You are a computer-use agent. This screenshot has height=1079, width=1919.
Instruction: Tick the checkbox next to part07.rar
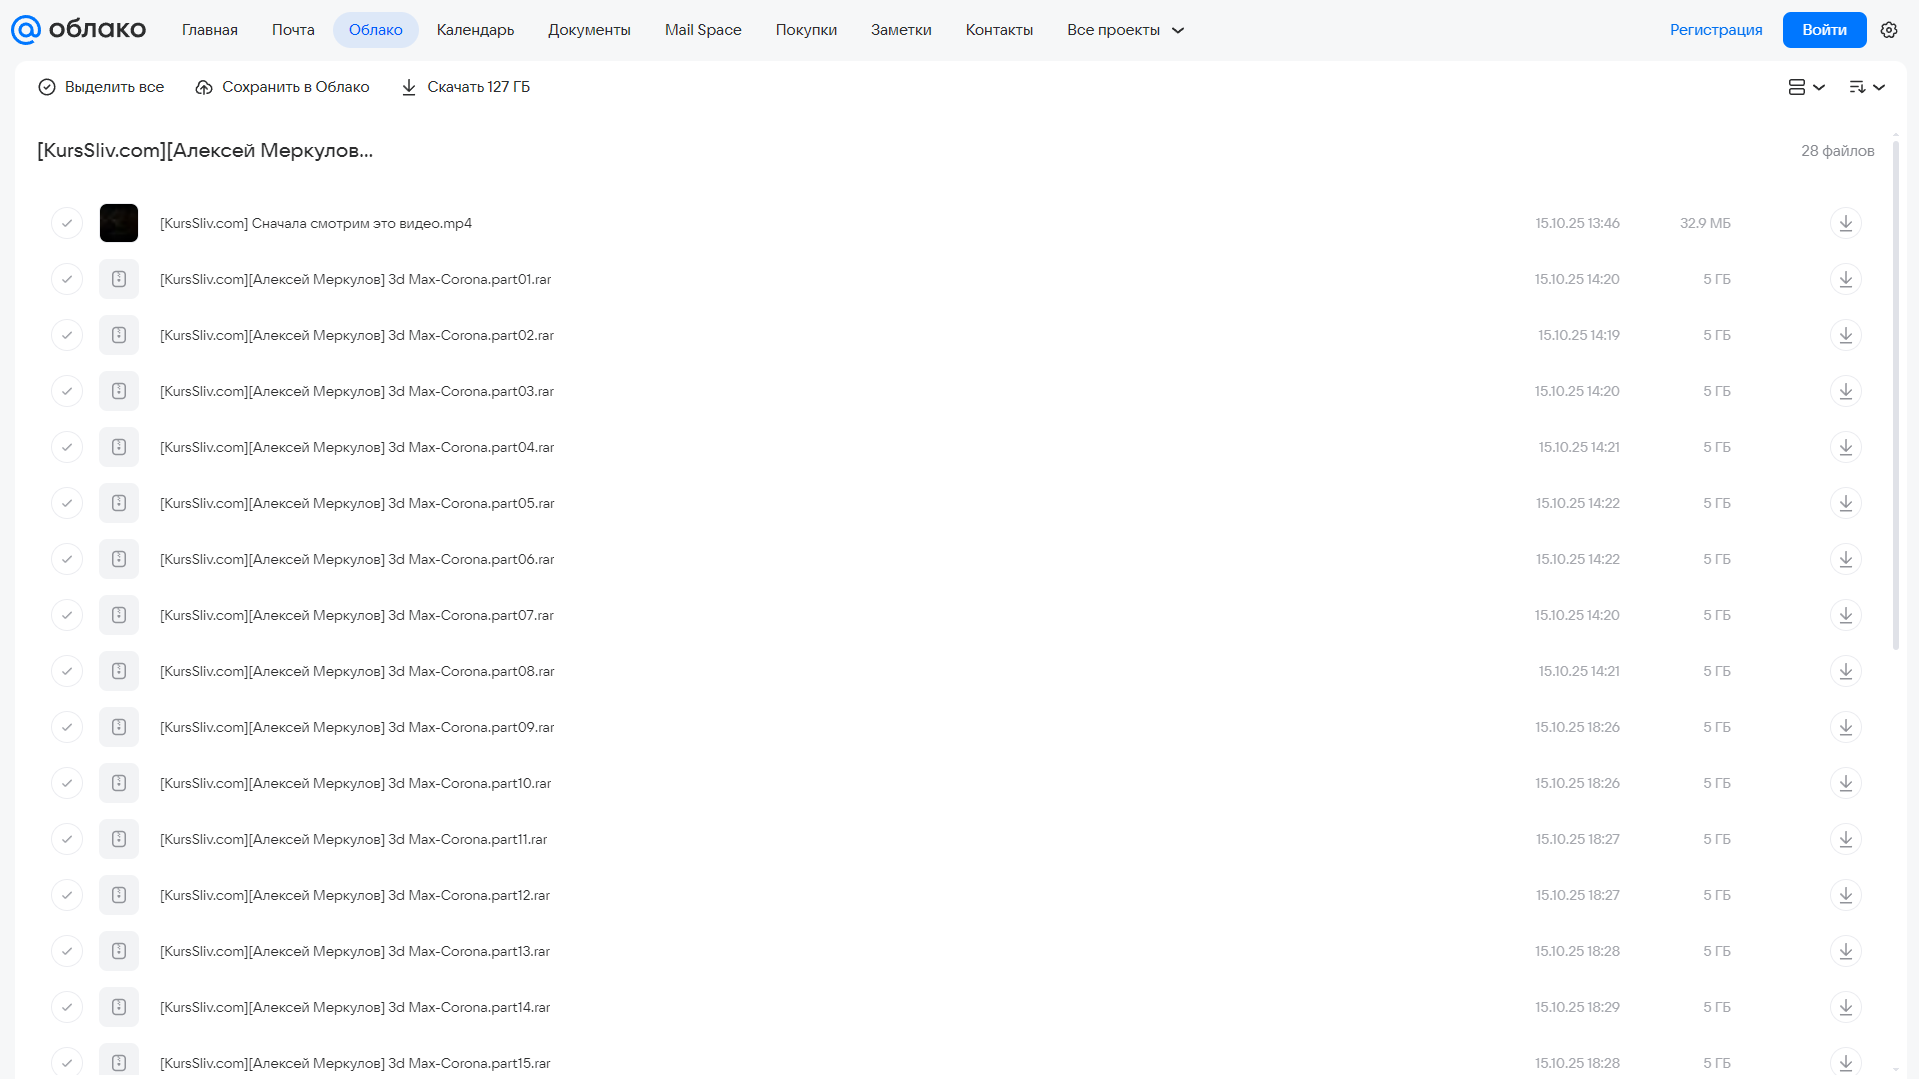tap(67, 615)
